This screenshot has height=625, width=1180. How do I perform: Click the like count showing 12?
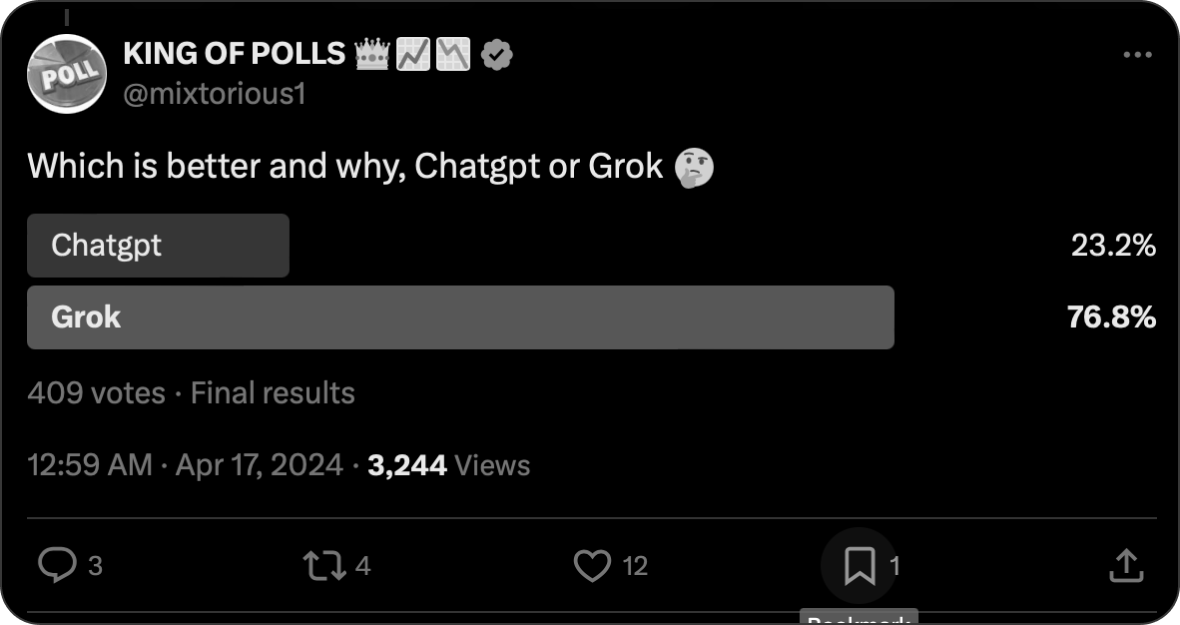coord(635,567)
